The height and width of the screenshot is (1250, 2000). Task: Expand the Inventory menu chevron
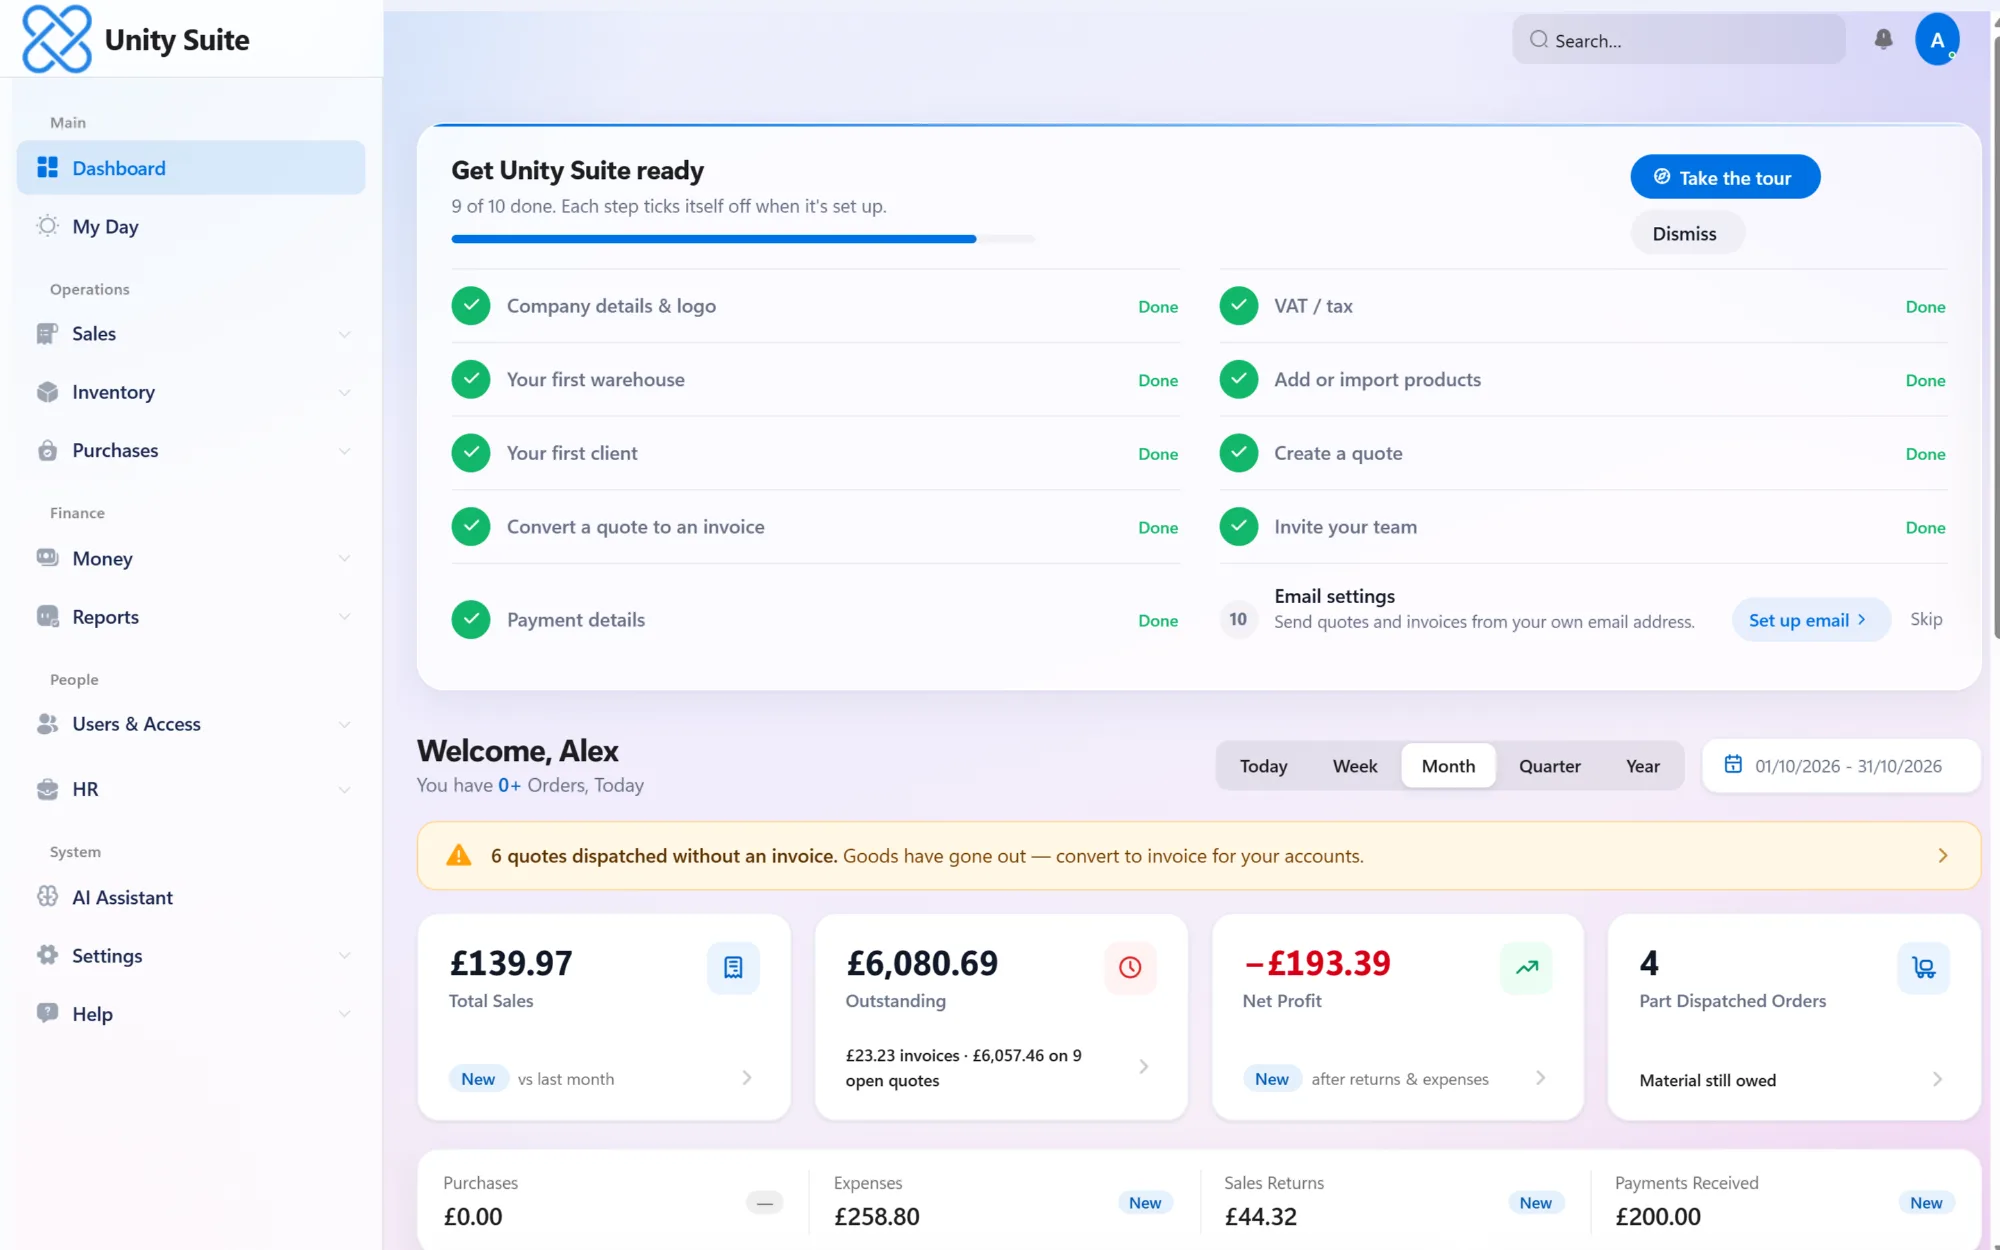tap(344, 392)
